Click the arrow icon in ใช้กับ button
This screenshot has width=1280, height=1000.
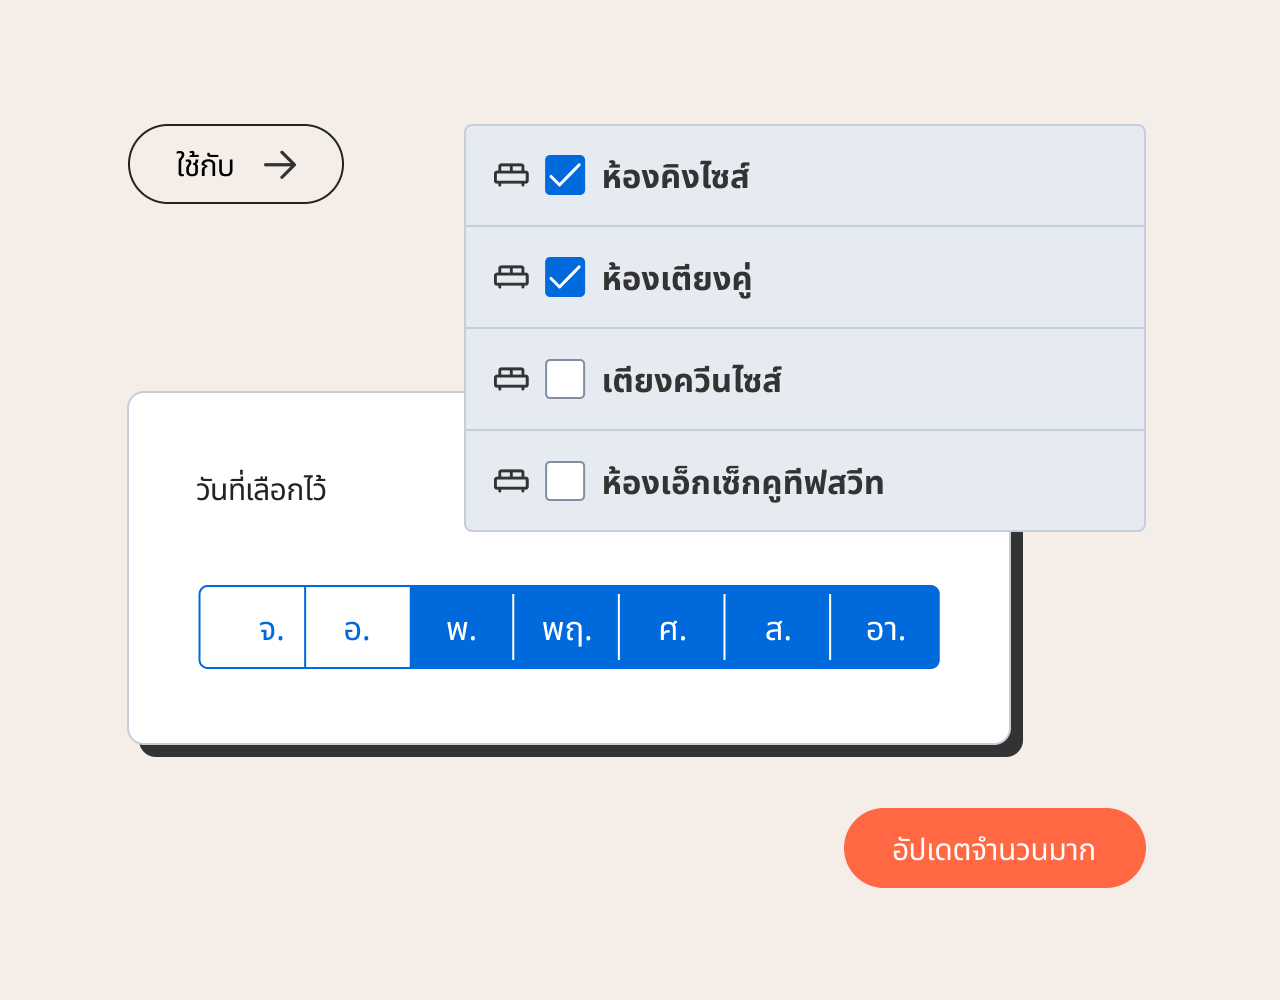point(280,165)
